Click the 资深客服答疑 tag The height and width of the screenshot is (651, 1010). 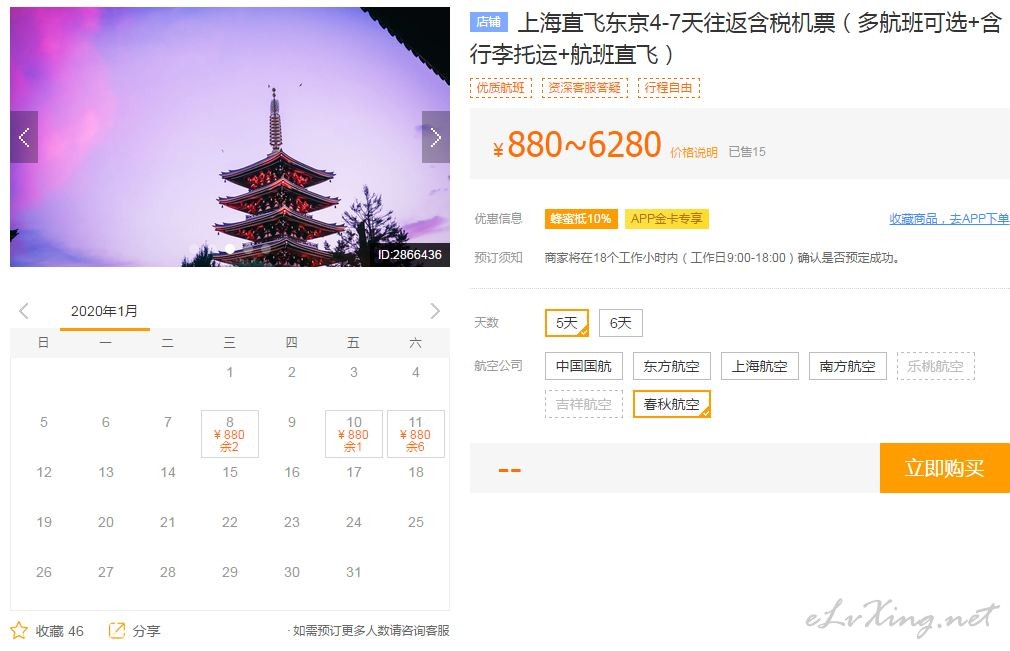(x=585, y=88)
